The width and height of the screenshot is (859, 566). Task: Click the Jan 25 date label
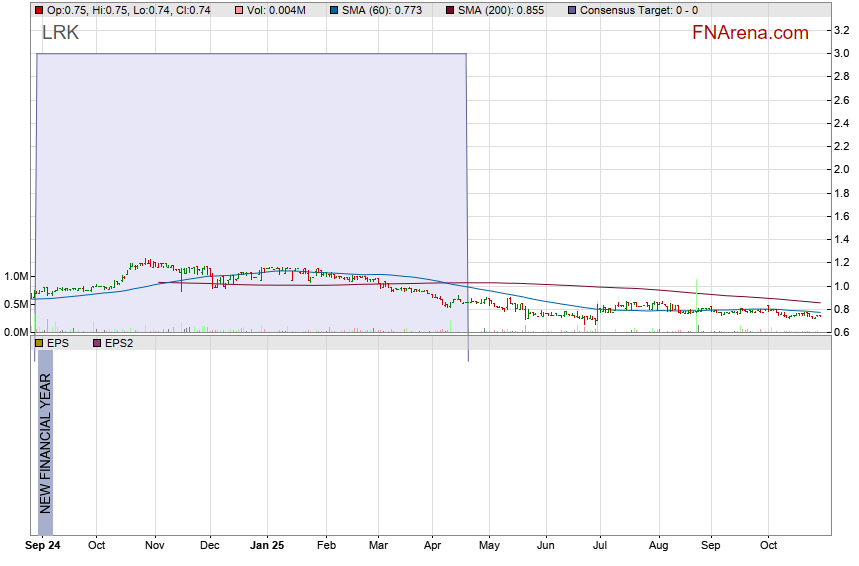point(267,546)
